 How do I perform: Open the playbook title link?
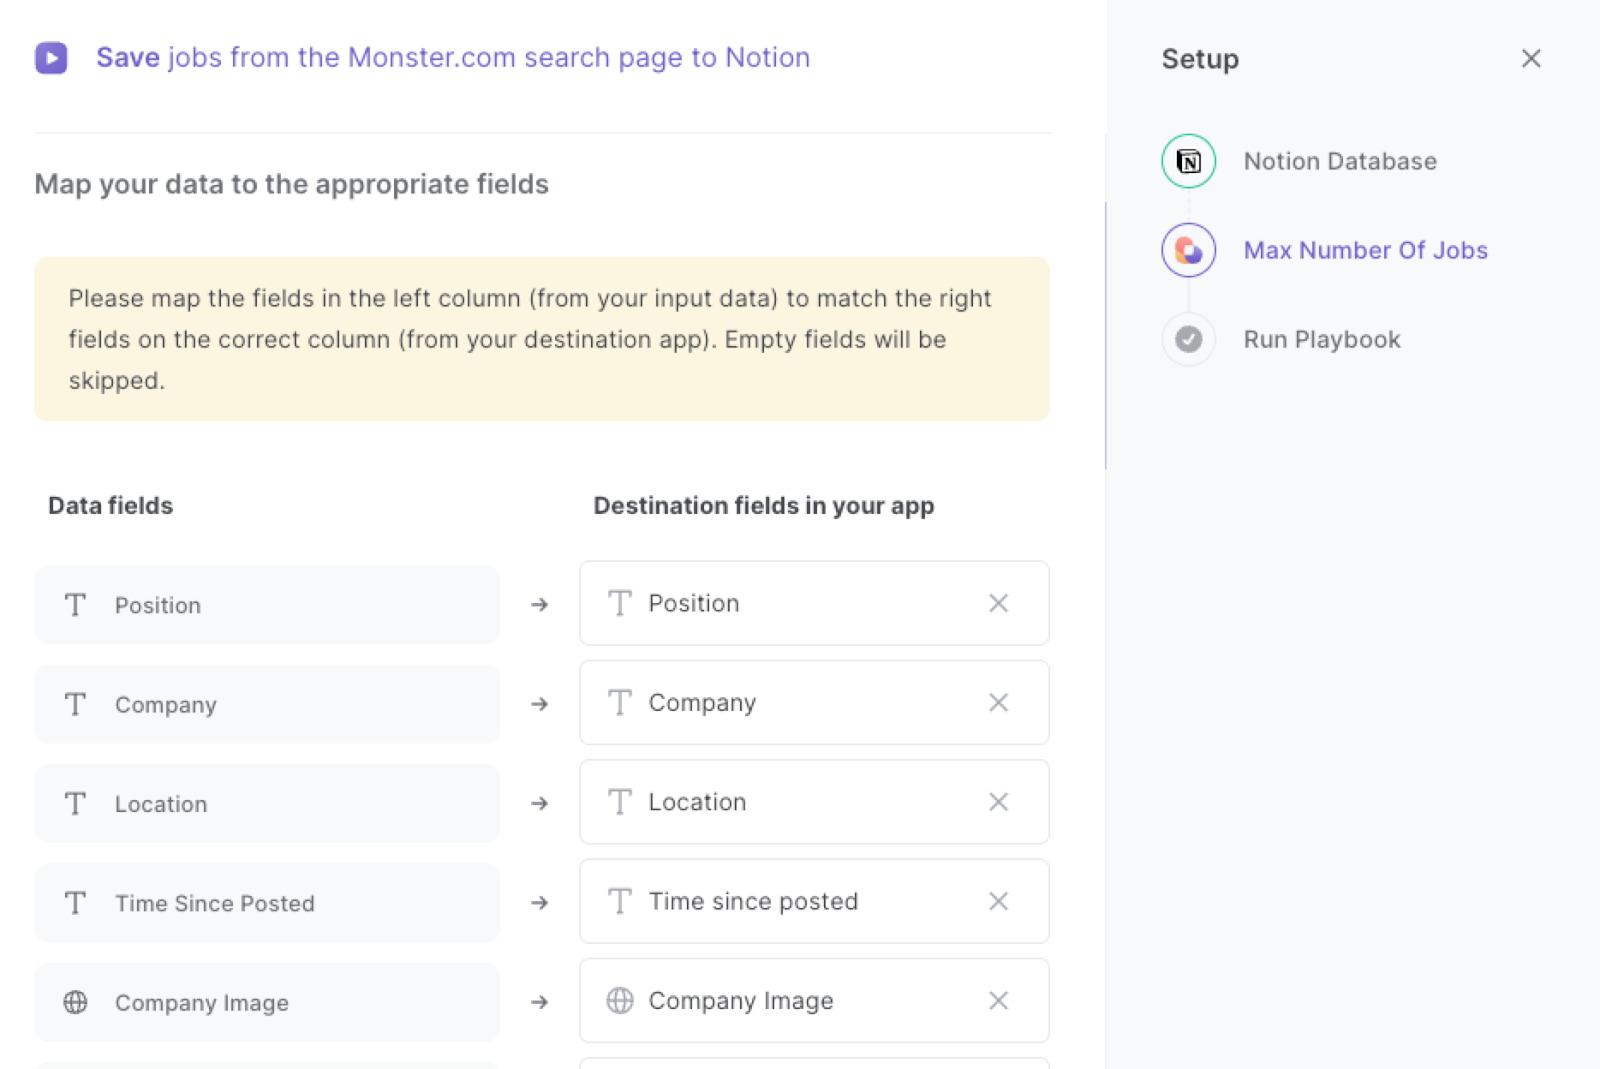(x=453, y=58)
